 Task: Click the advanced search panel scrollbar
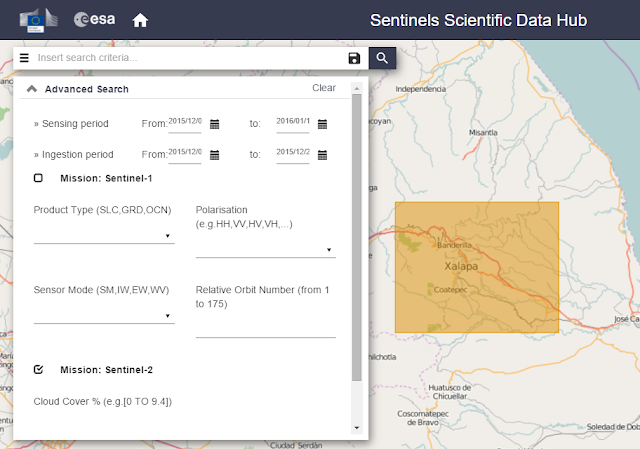point(357,240)
